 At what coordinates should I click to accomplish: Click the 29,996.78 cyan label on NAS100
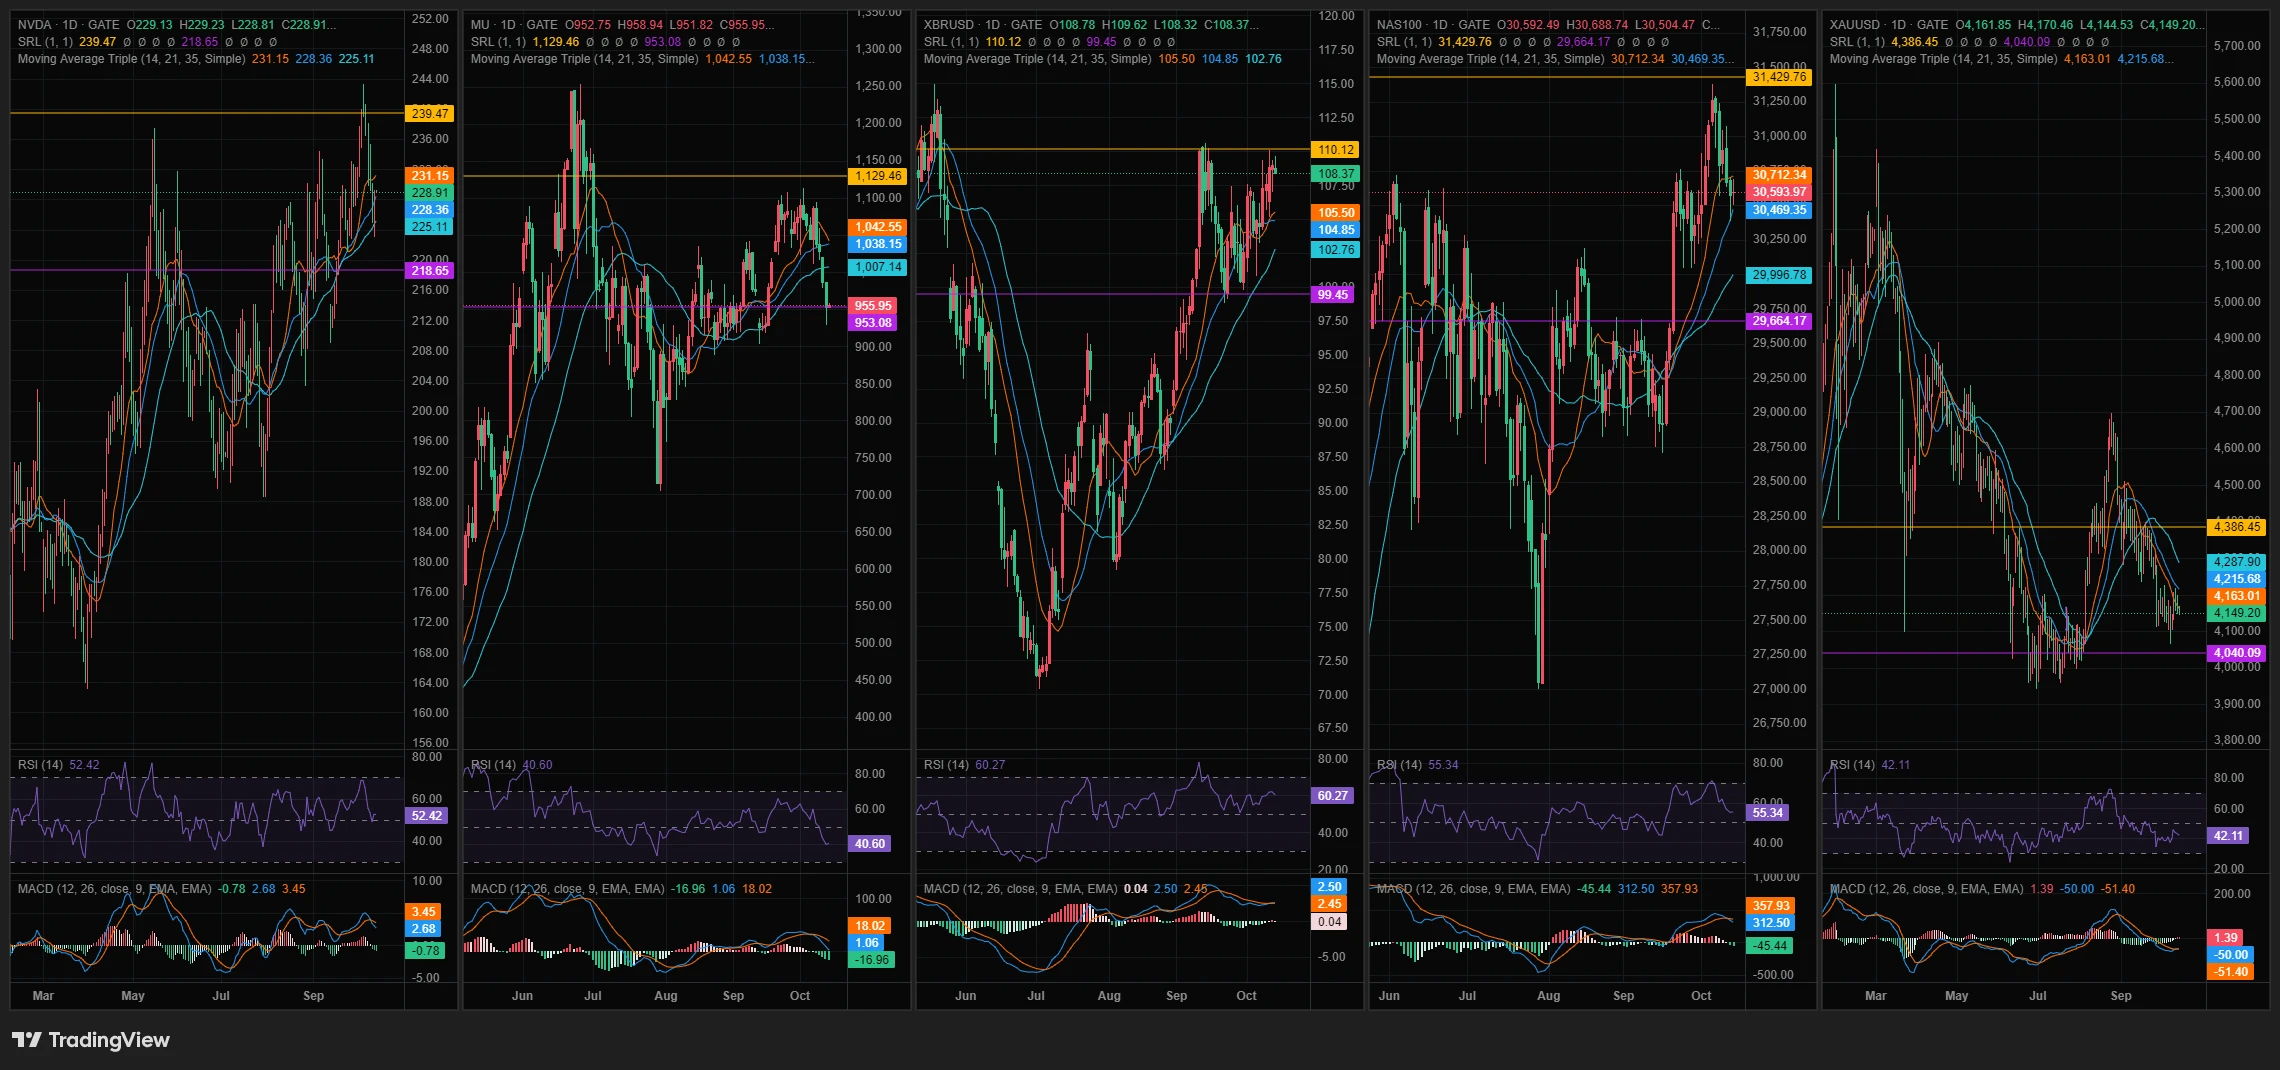point(1779,275)
